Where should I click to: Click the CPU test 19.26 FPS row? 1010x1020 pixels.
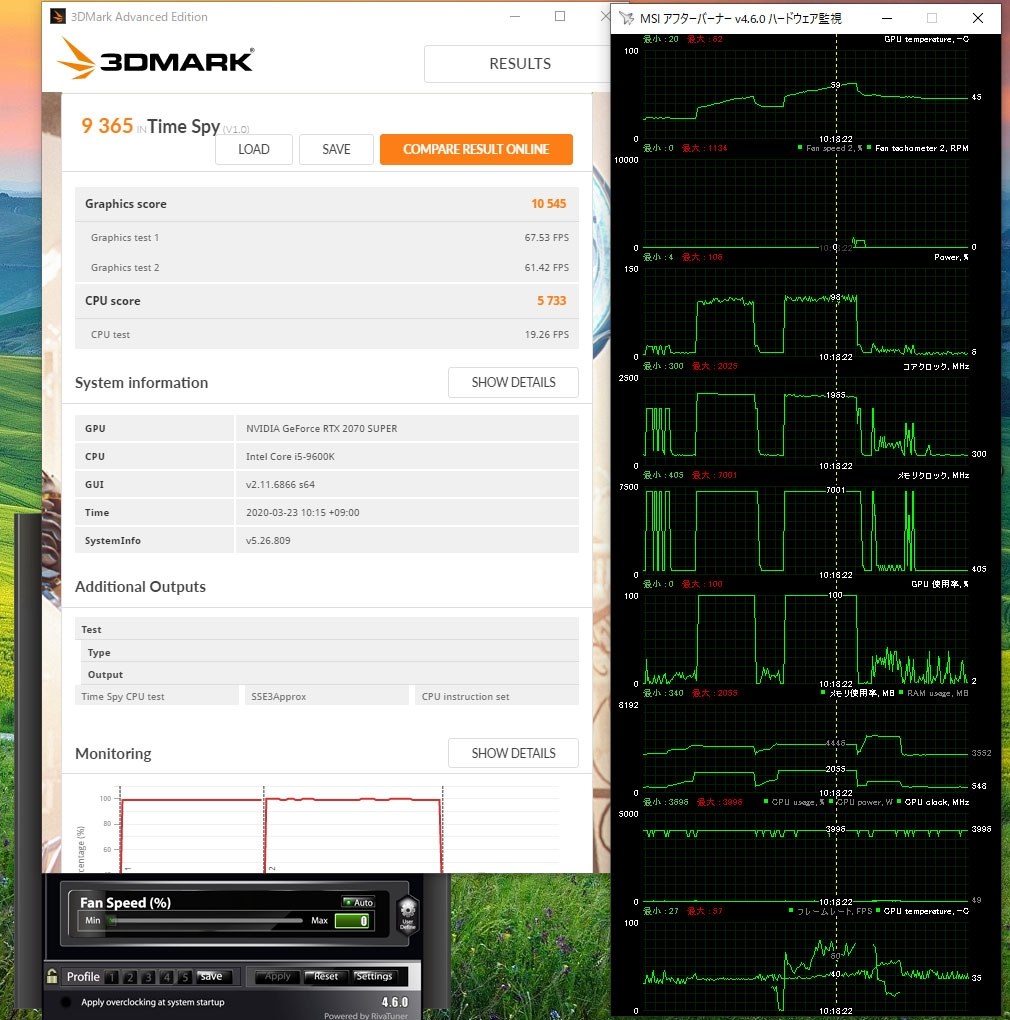coord(327,334)
